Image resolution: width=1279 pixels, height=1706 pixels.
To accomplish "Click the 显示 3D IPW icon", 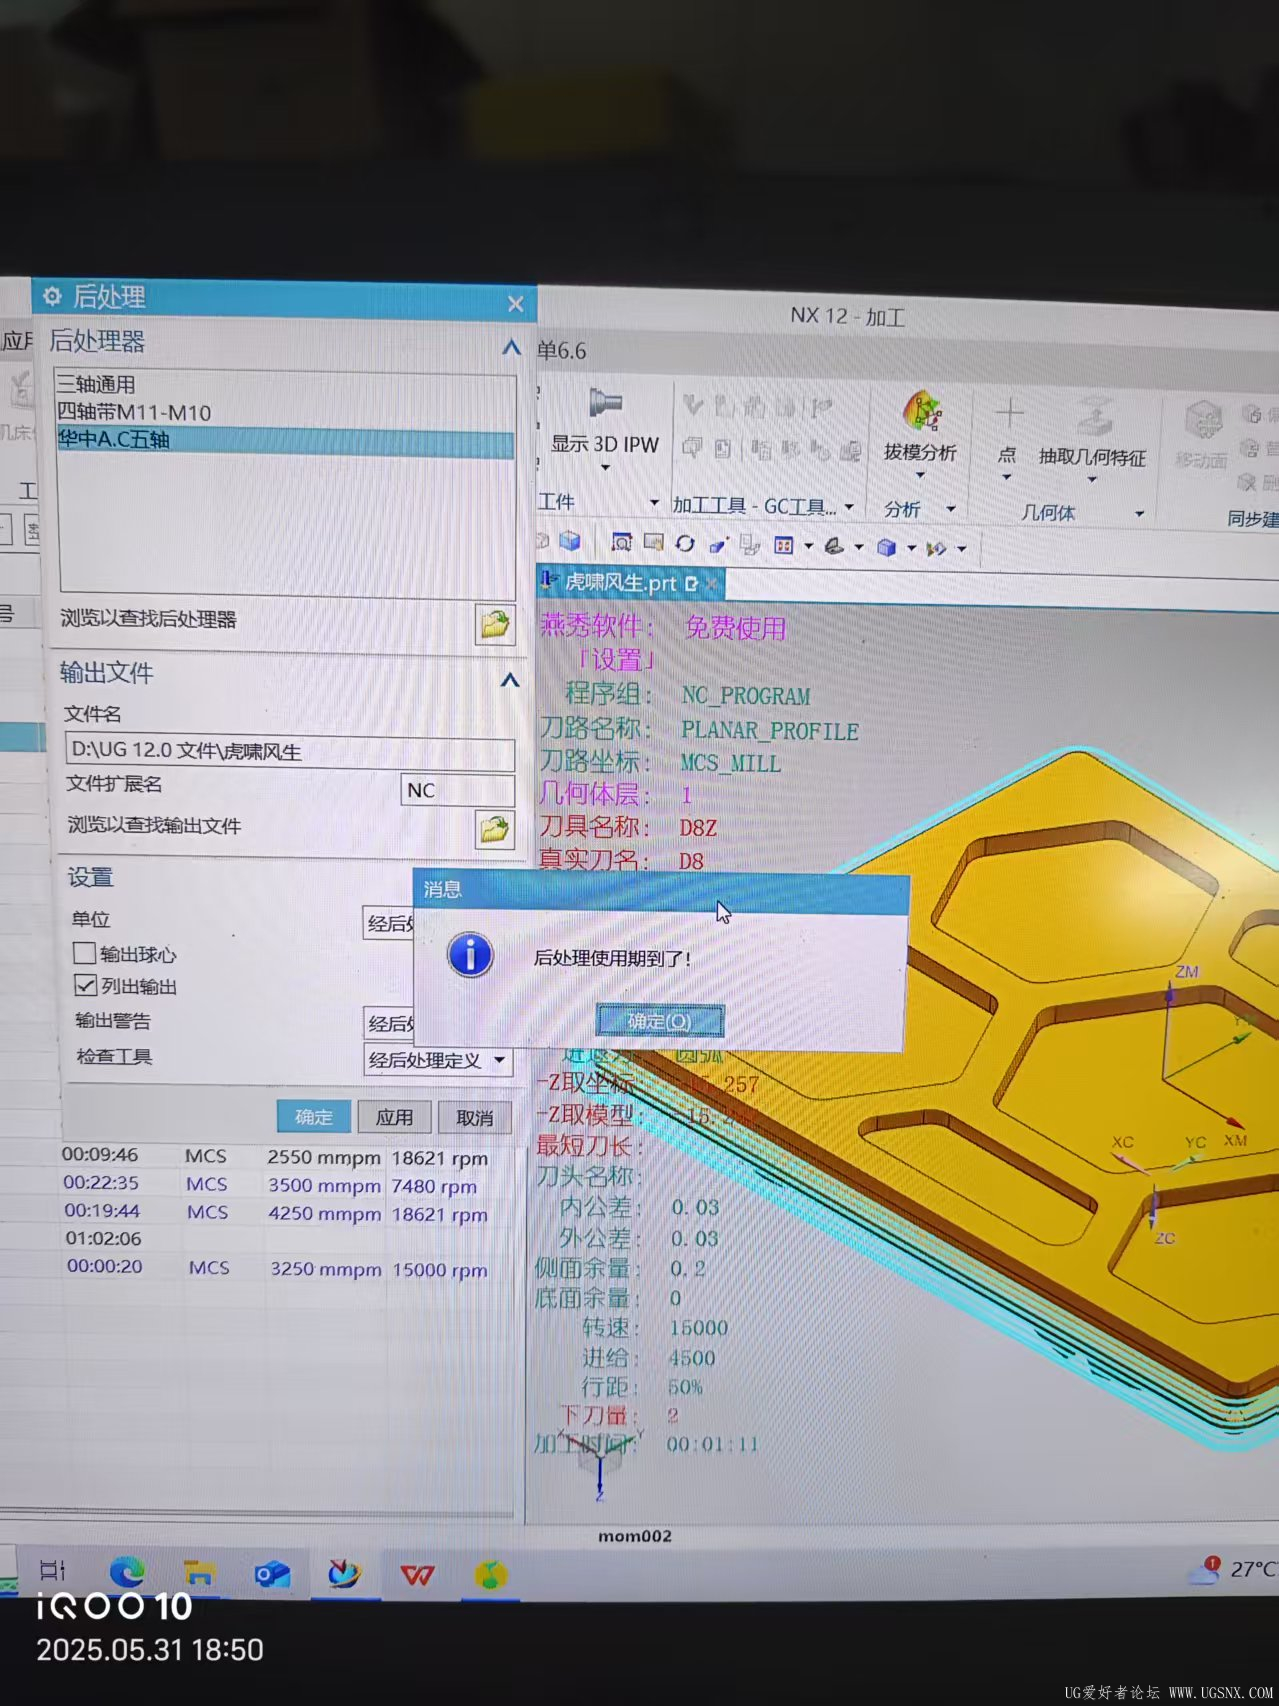I will click(x=605, y=403).
